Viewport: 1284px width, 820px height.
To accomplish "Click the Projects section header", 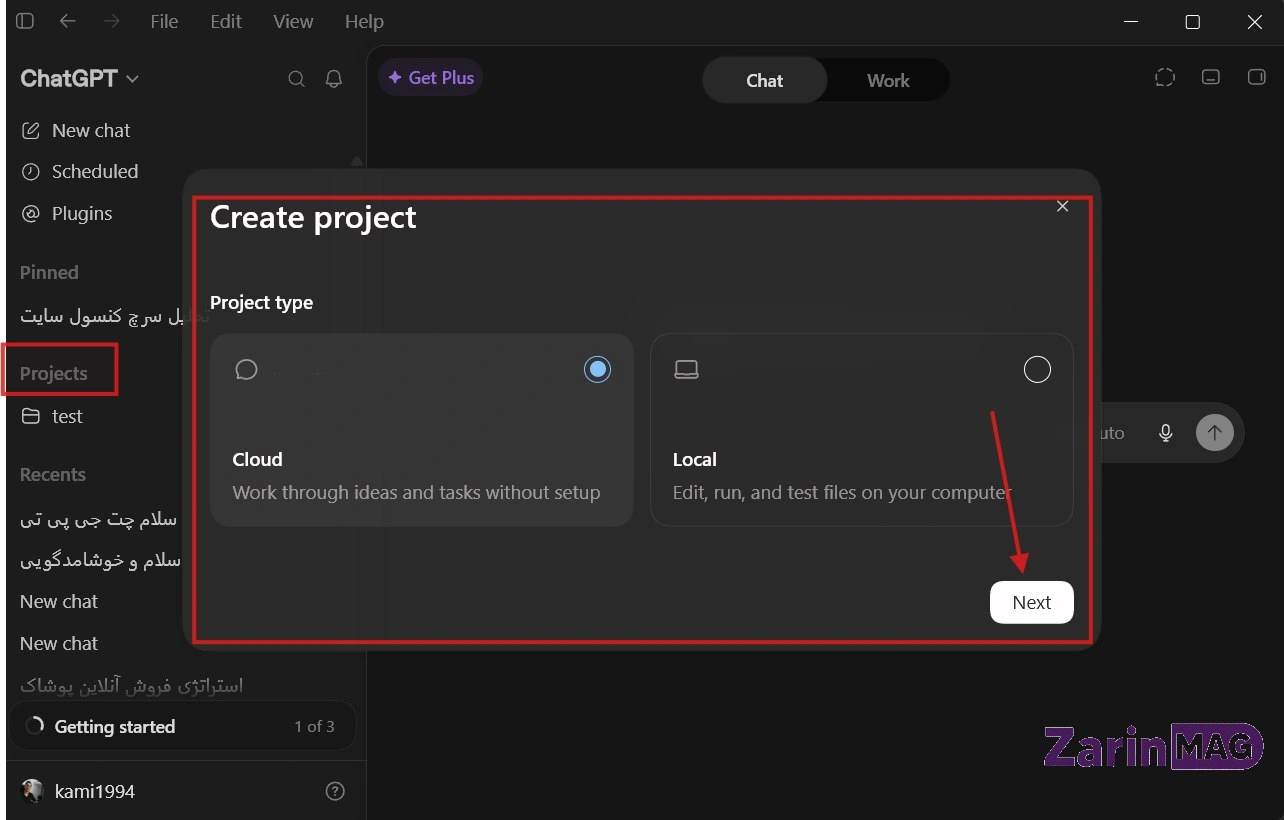I will [x=54, y=373].
